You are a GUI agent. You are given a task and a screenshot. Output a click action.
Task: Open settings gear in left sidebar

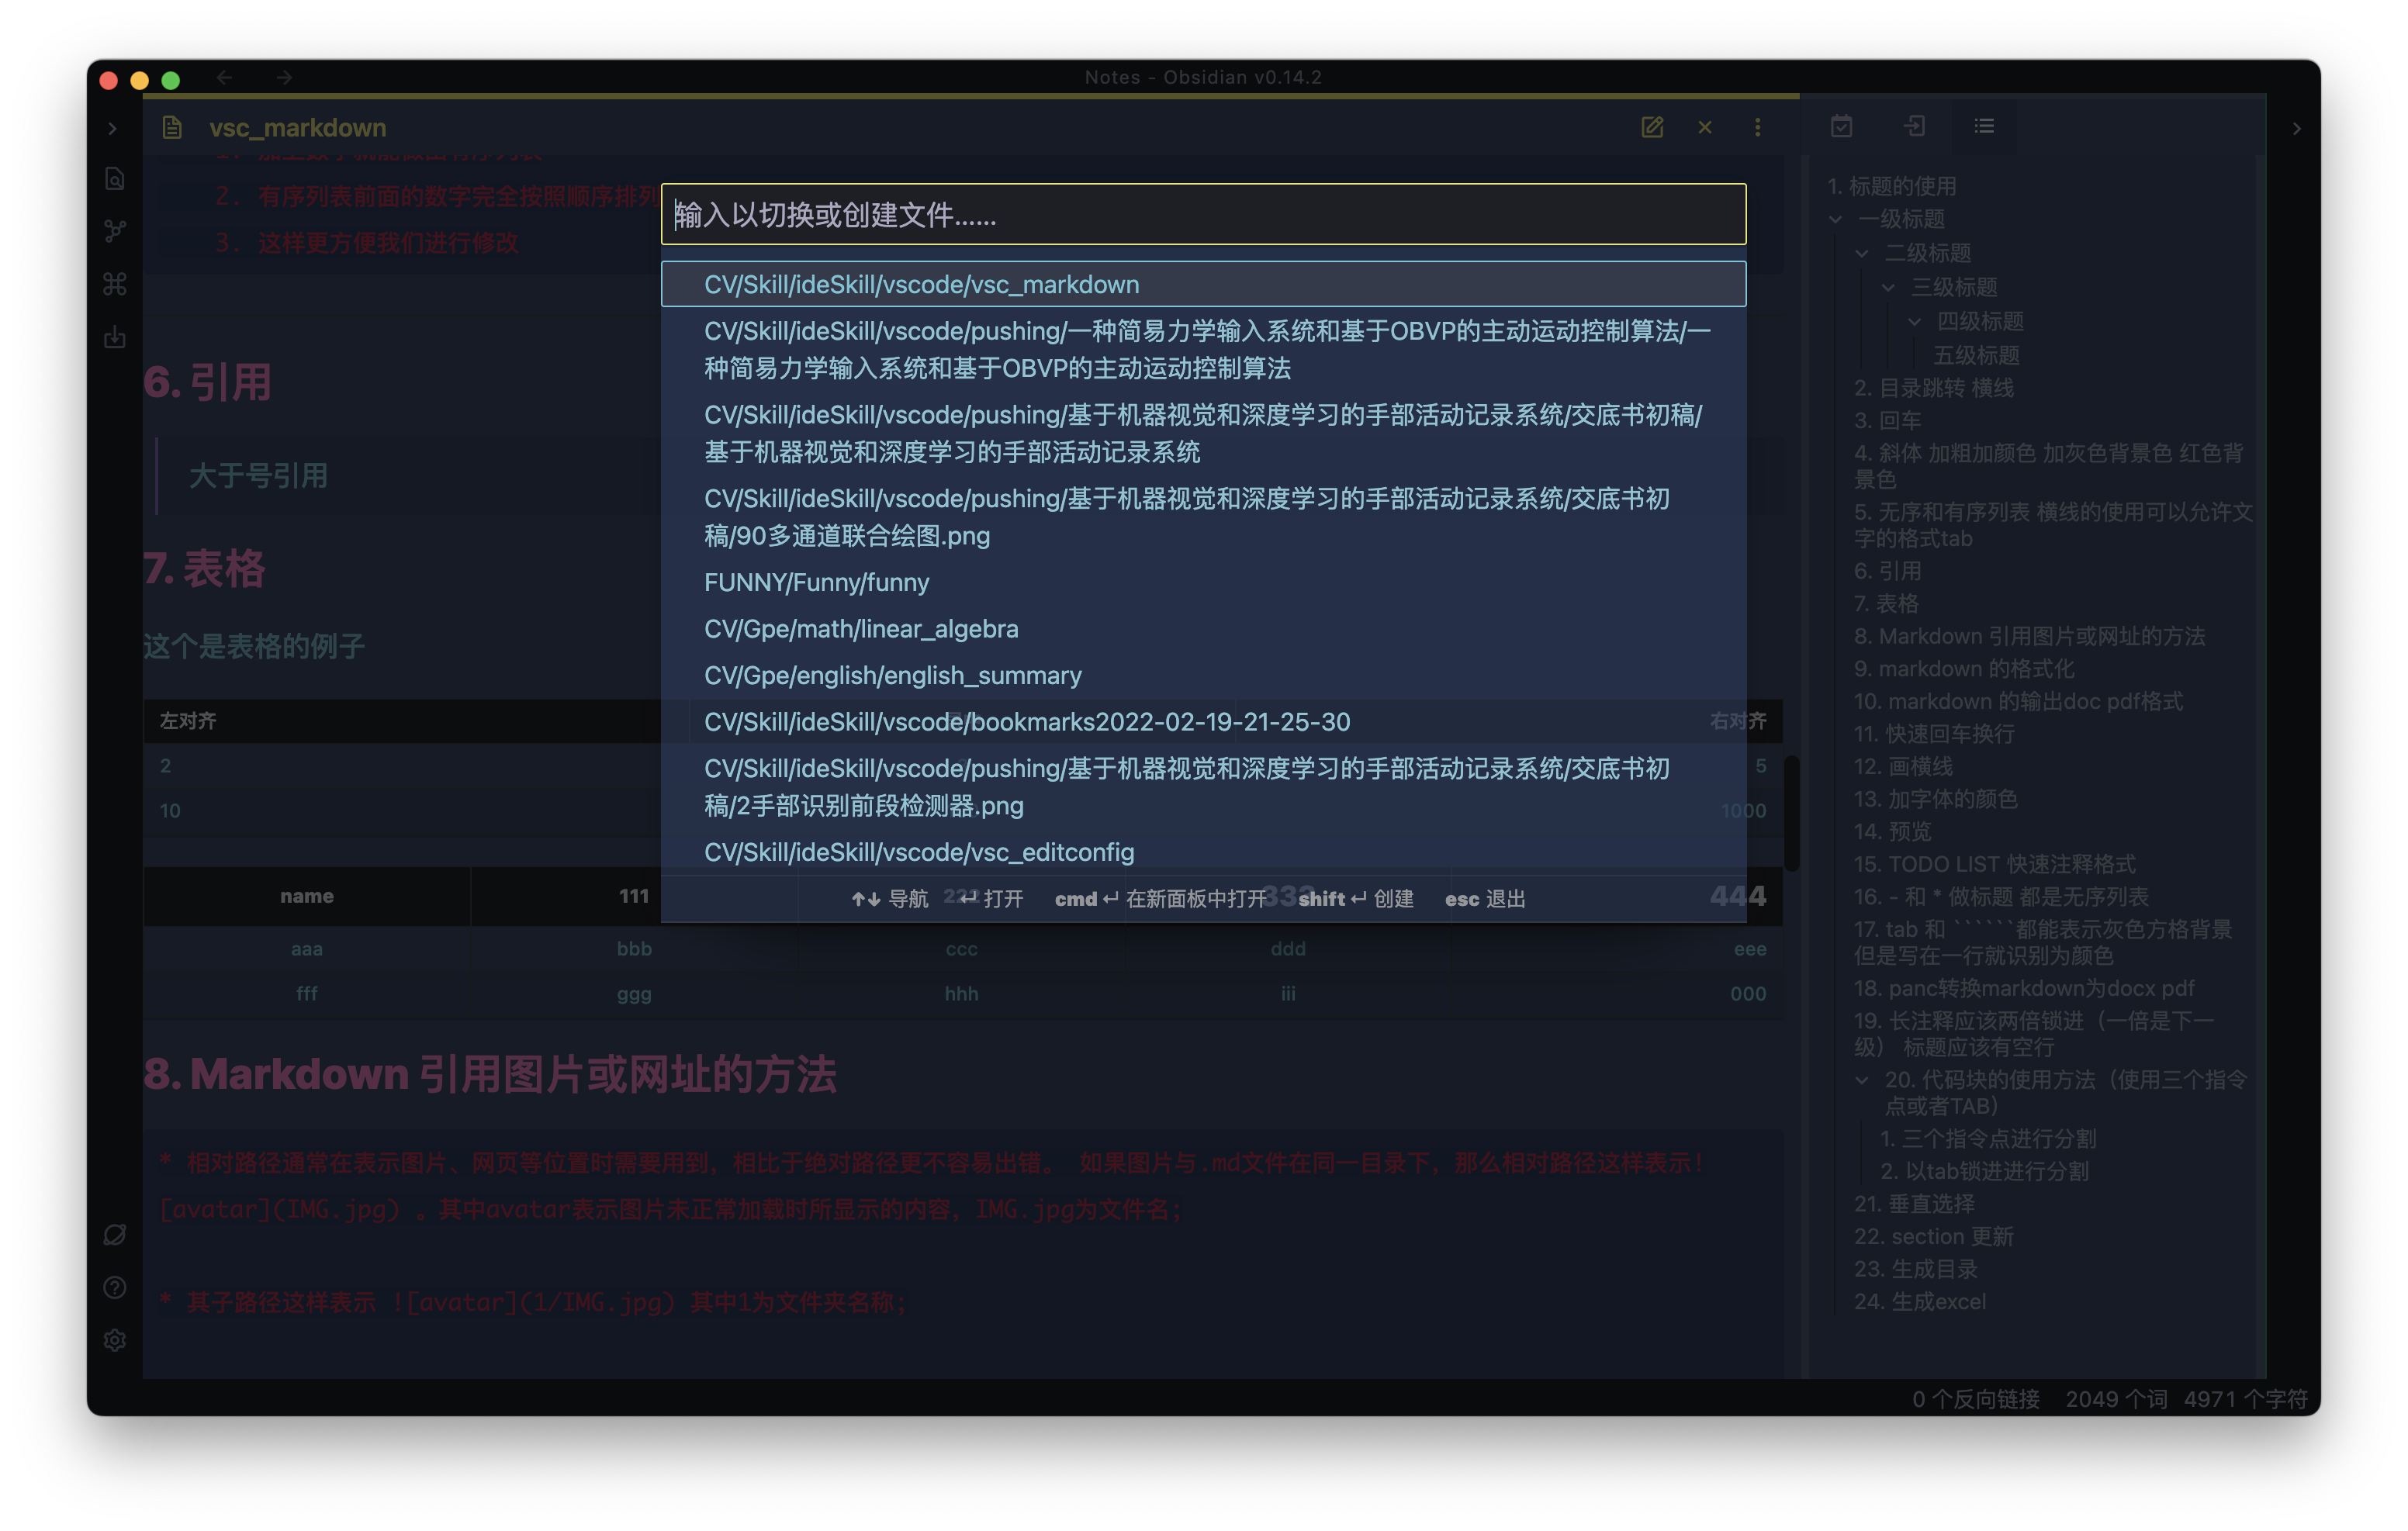tap(115, 1340)
